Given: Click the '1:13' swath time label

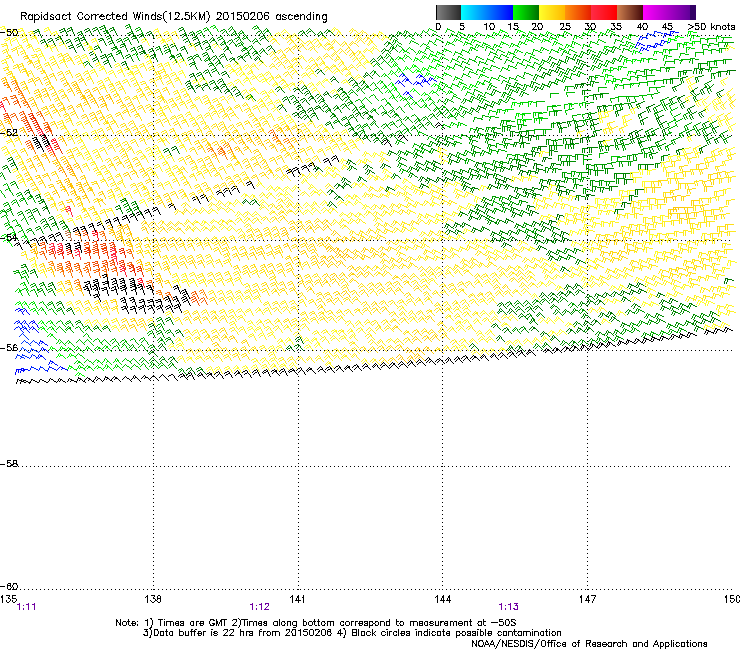Looking at the screenshot, I should [508, 607].
